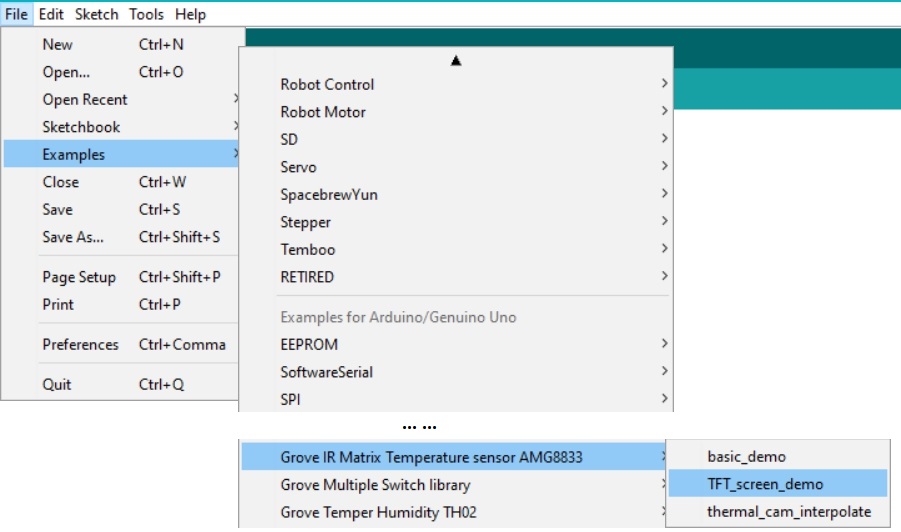901x532 pixels.
Task: Open the Edit menu
Action: [51, 14]
